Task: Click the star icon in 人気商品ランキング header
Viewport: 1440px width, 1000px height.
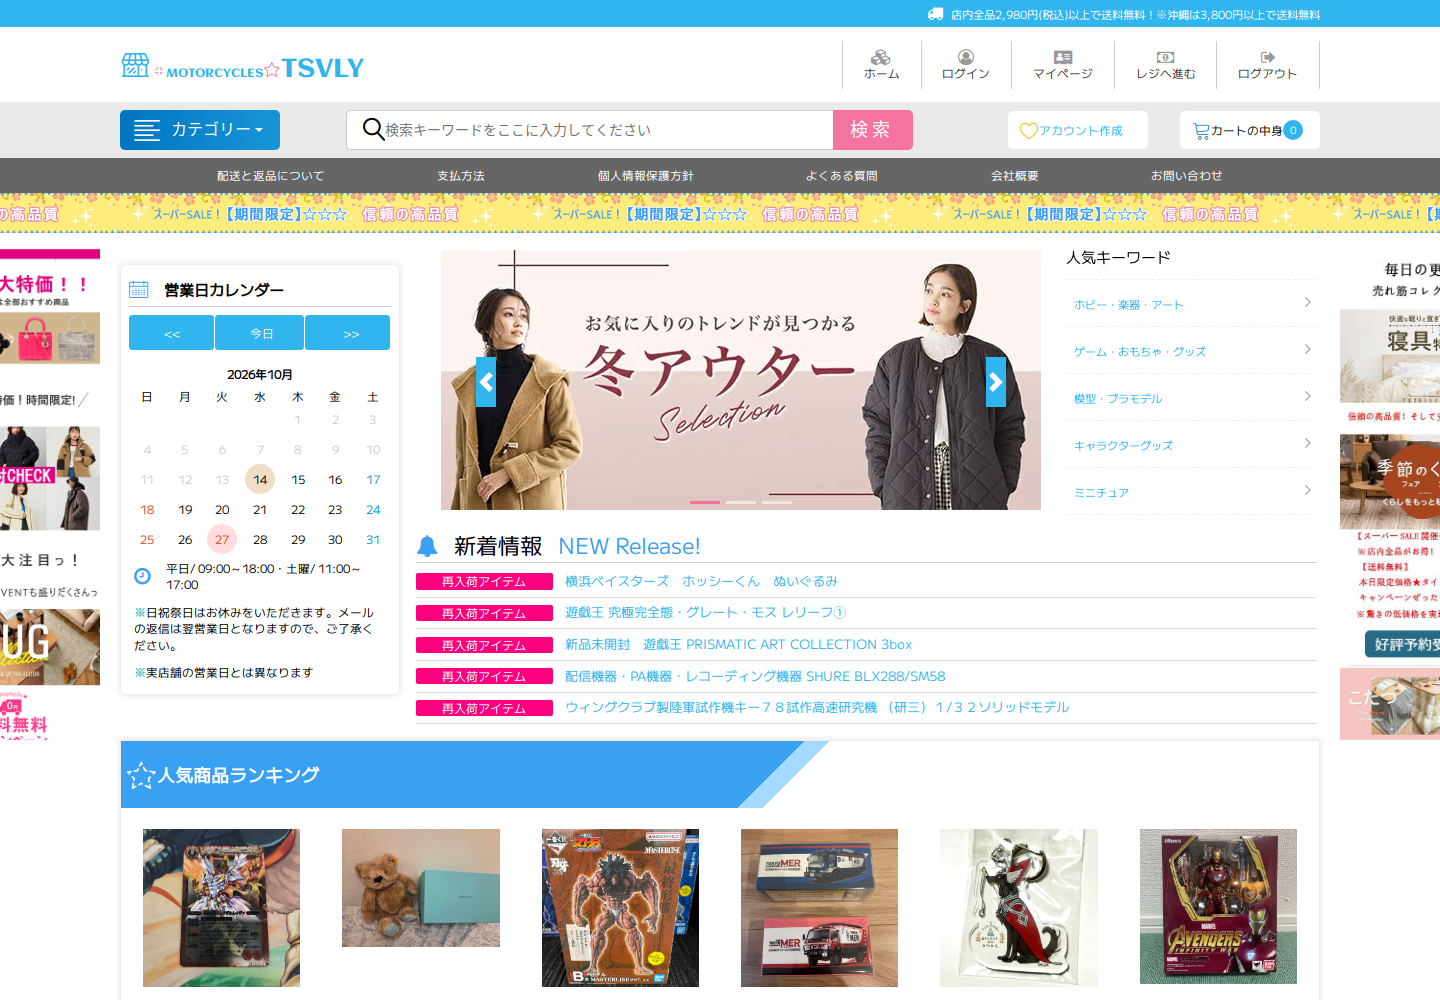Action: [x=141, y=775]
